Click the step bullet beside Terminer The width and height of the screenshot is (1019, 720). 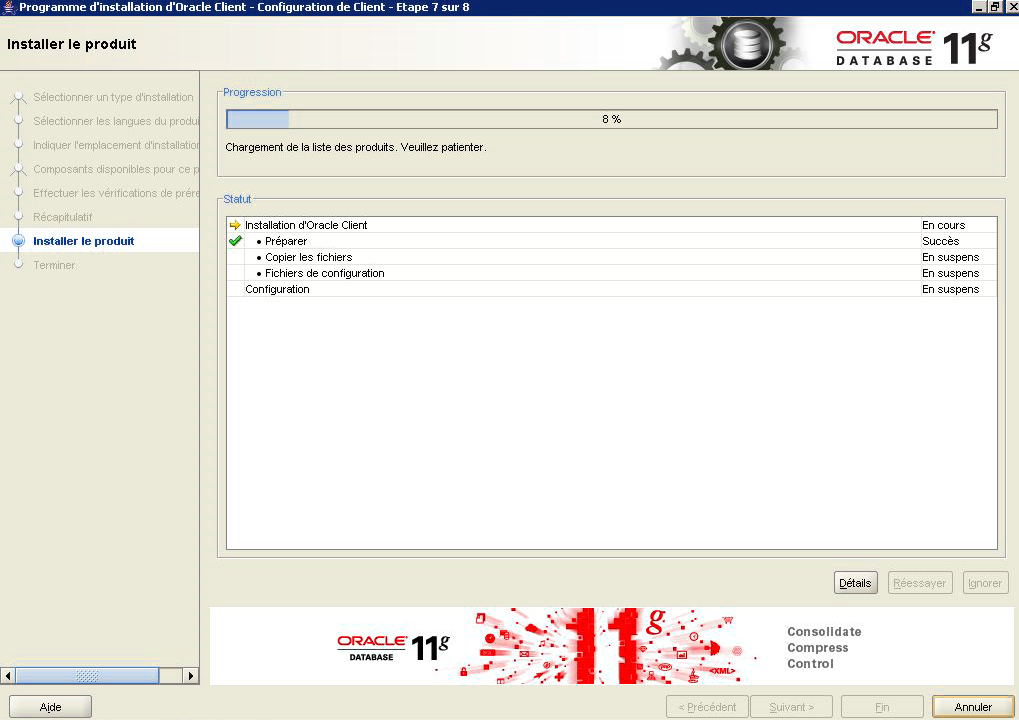click(18, 264)
